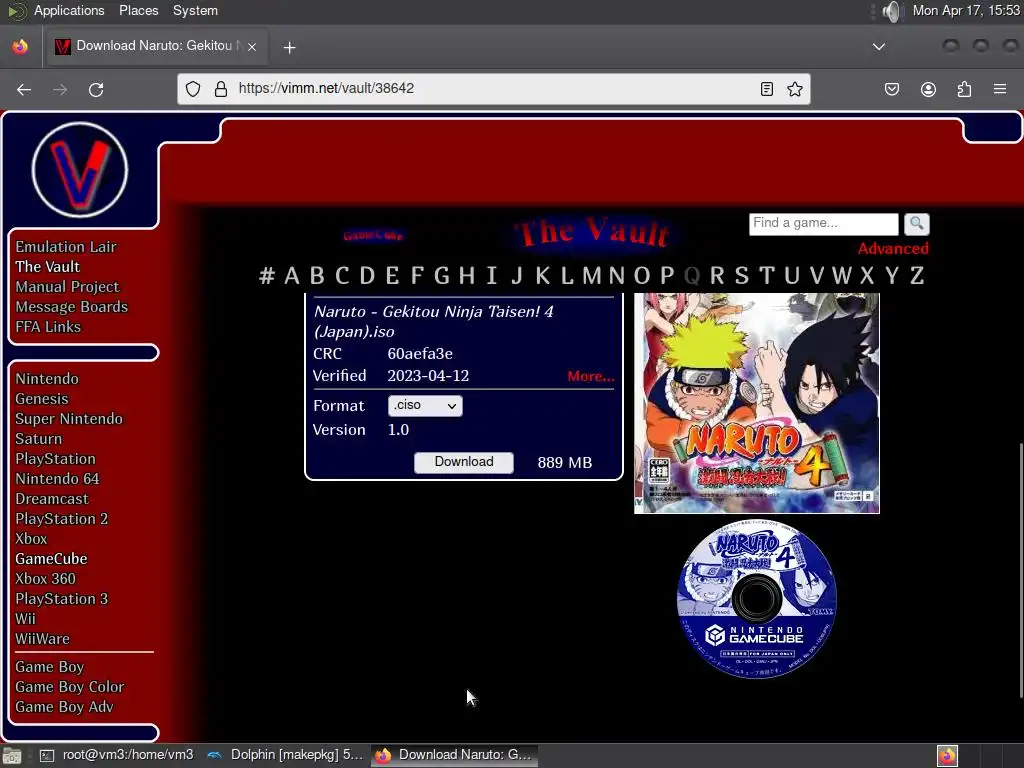The width and height of the screenshot is (1024, 768).
Task: Open the FFA Links link
Action: (48, 327)
